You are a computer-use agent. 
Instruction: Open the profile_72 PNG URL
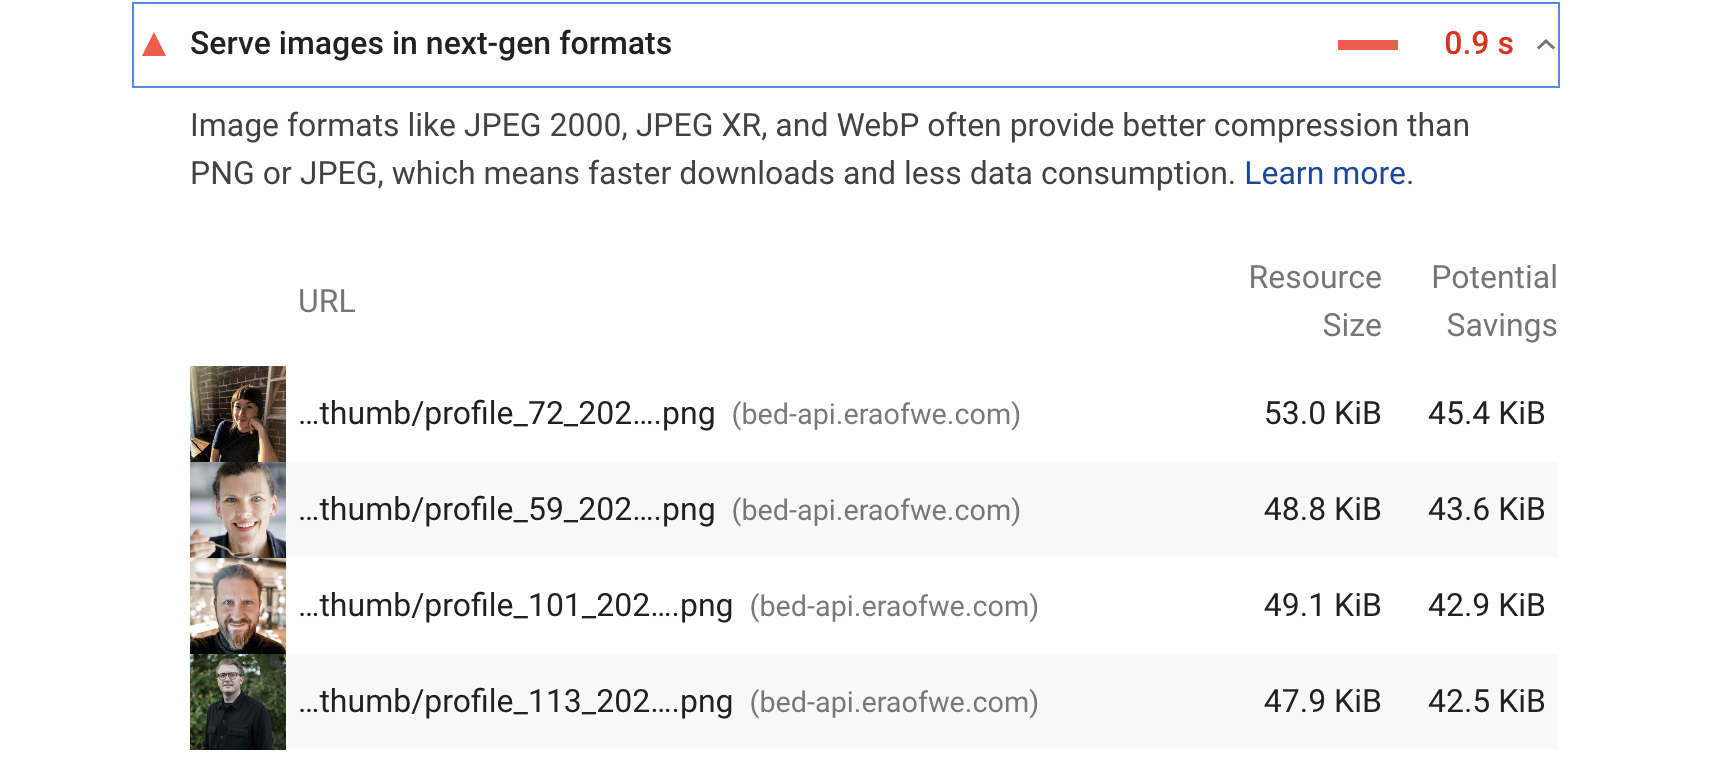tap(507, 414)
